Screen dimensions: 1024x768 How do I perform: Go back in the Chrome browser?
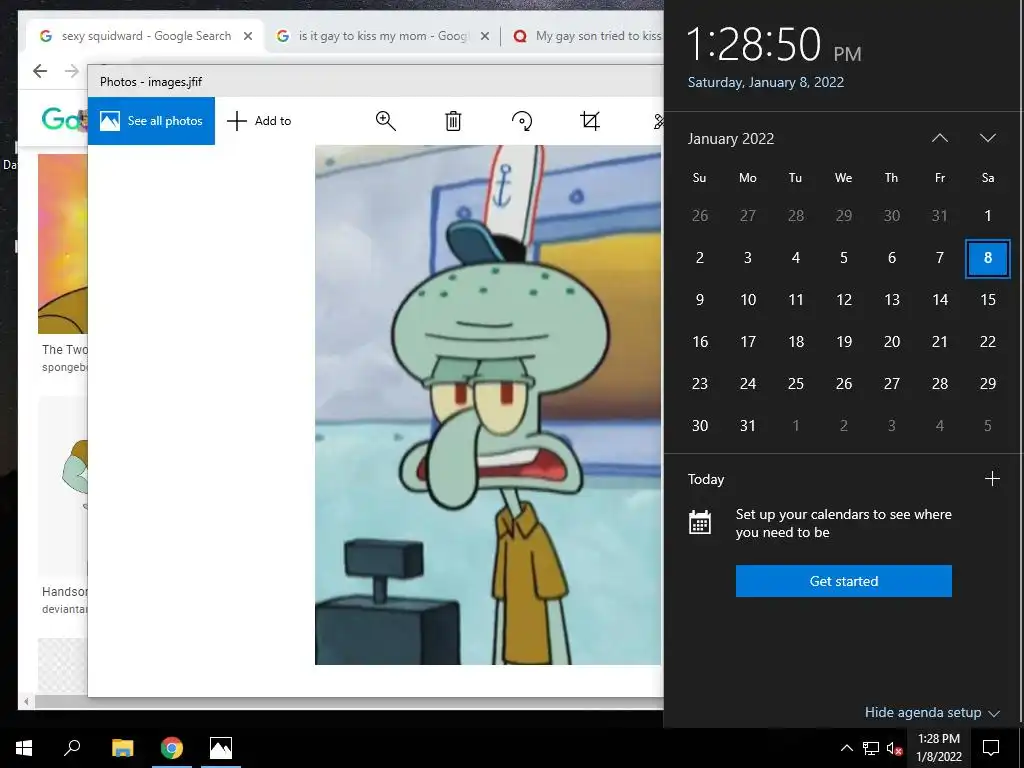40,71
